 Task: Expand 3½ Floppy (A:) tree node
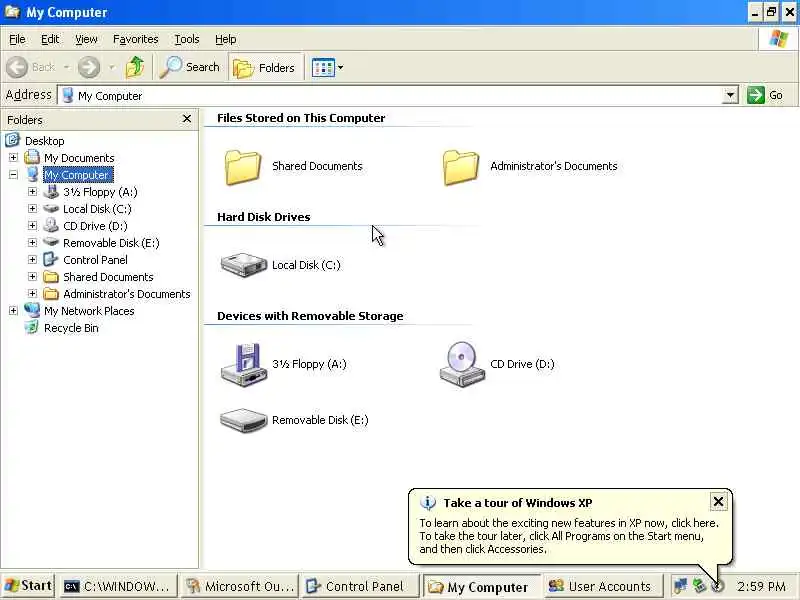(32, 192)
